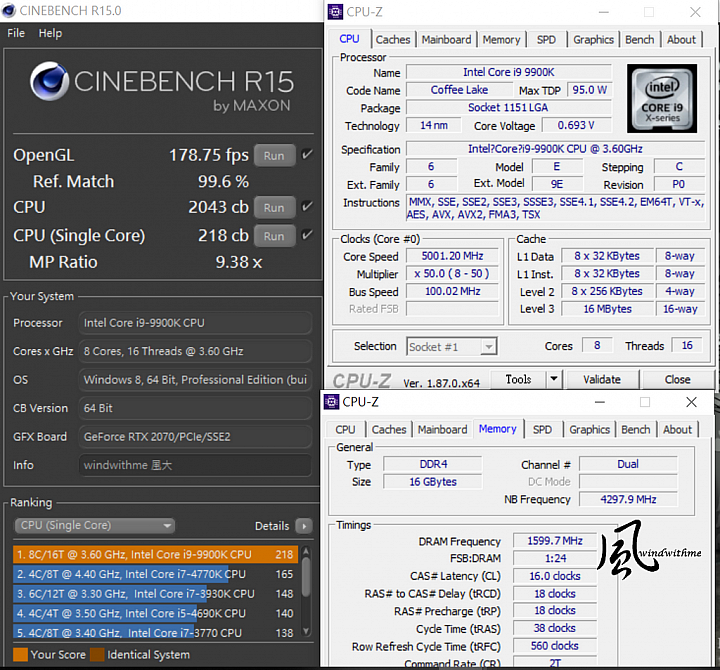Screen dimensions: 720x670
Task: Click the orange Your Score legend swatch
Action: tap(20, 654)
